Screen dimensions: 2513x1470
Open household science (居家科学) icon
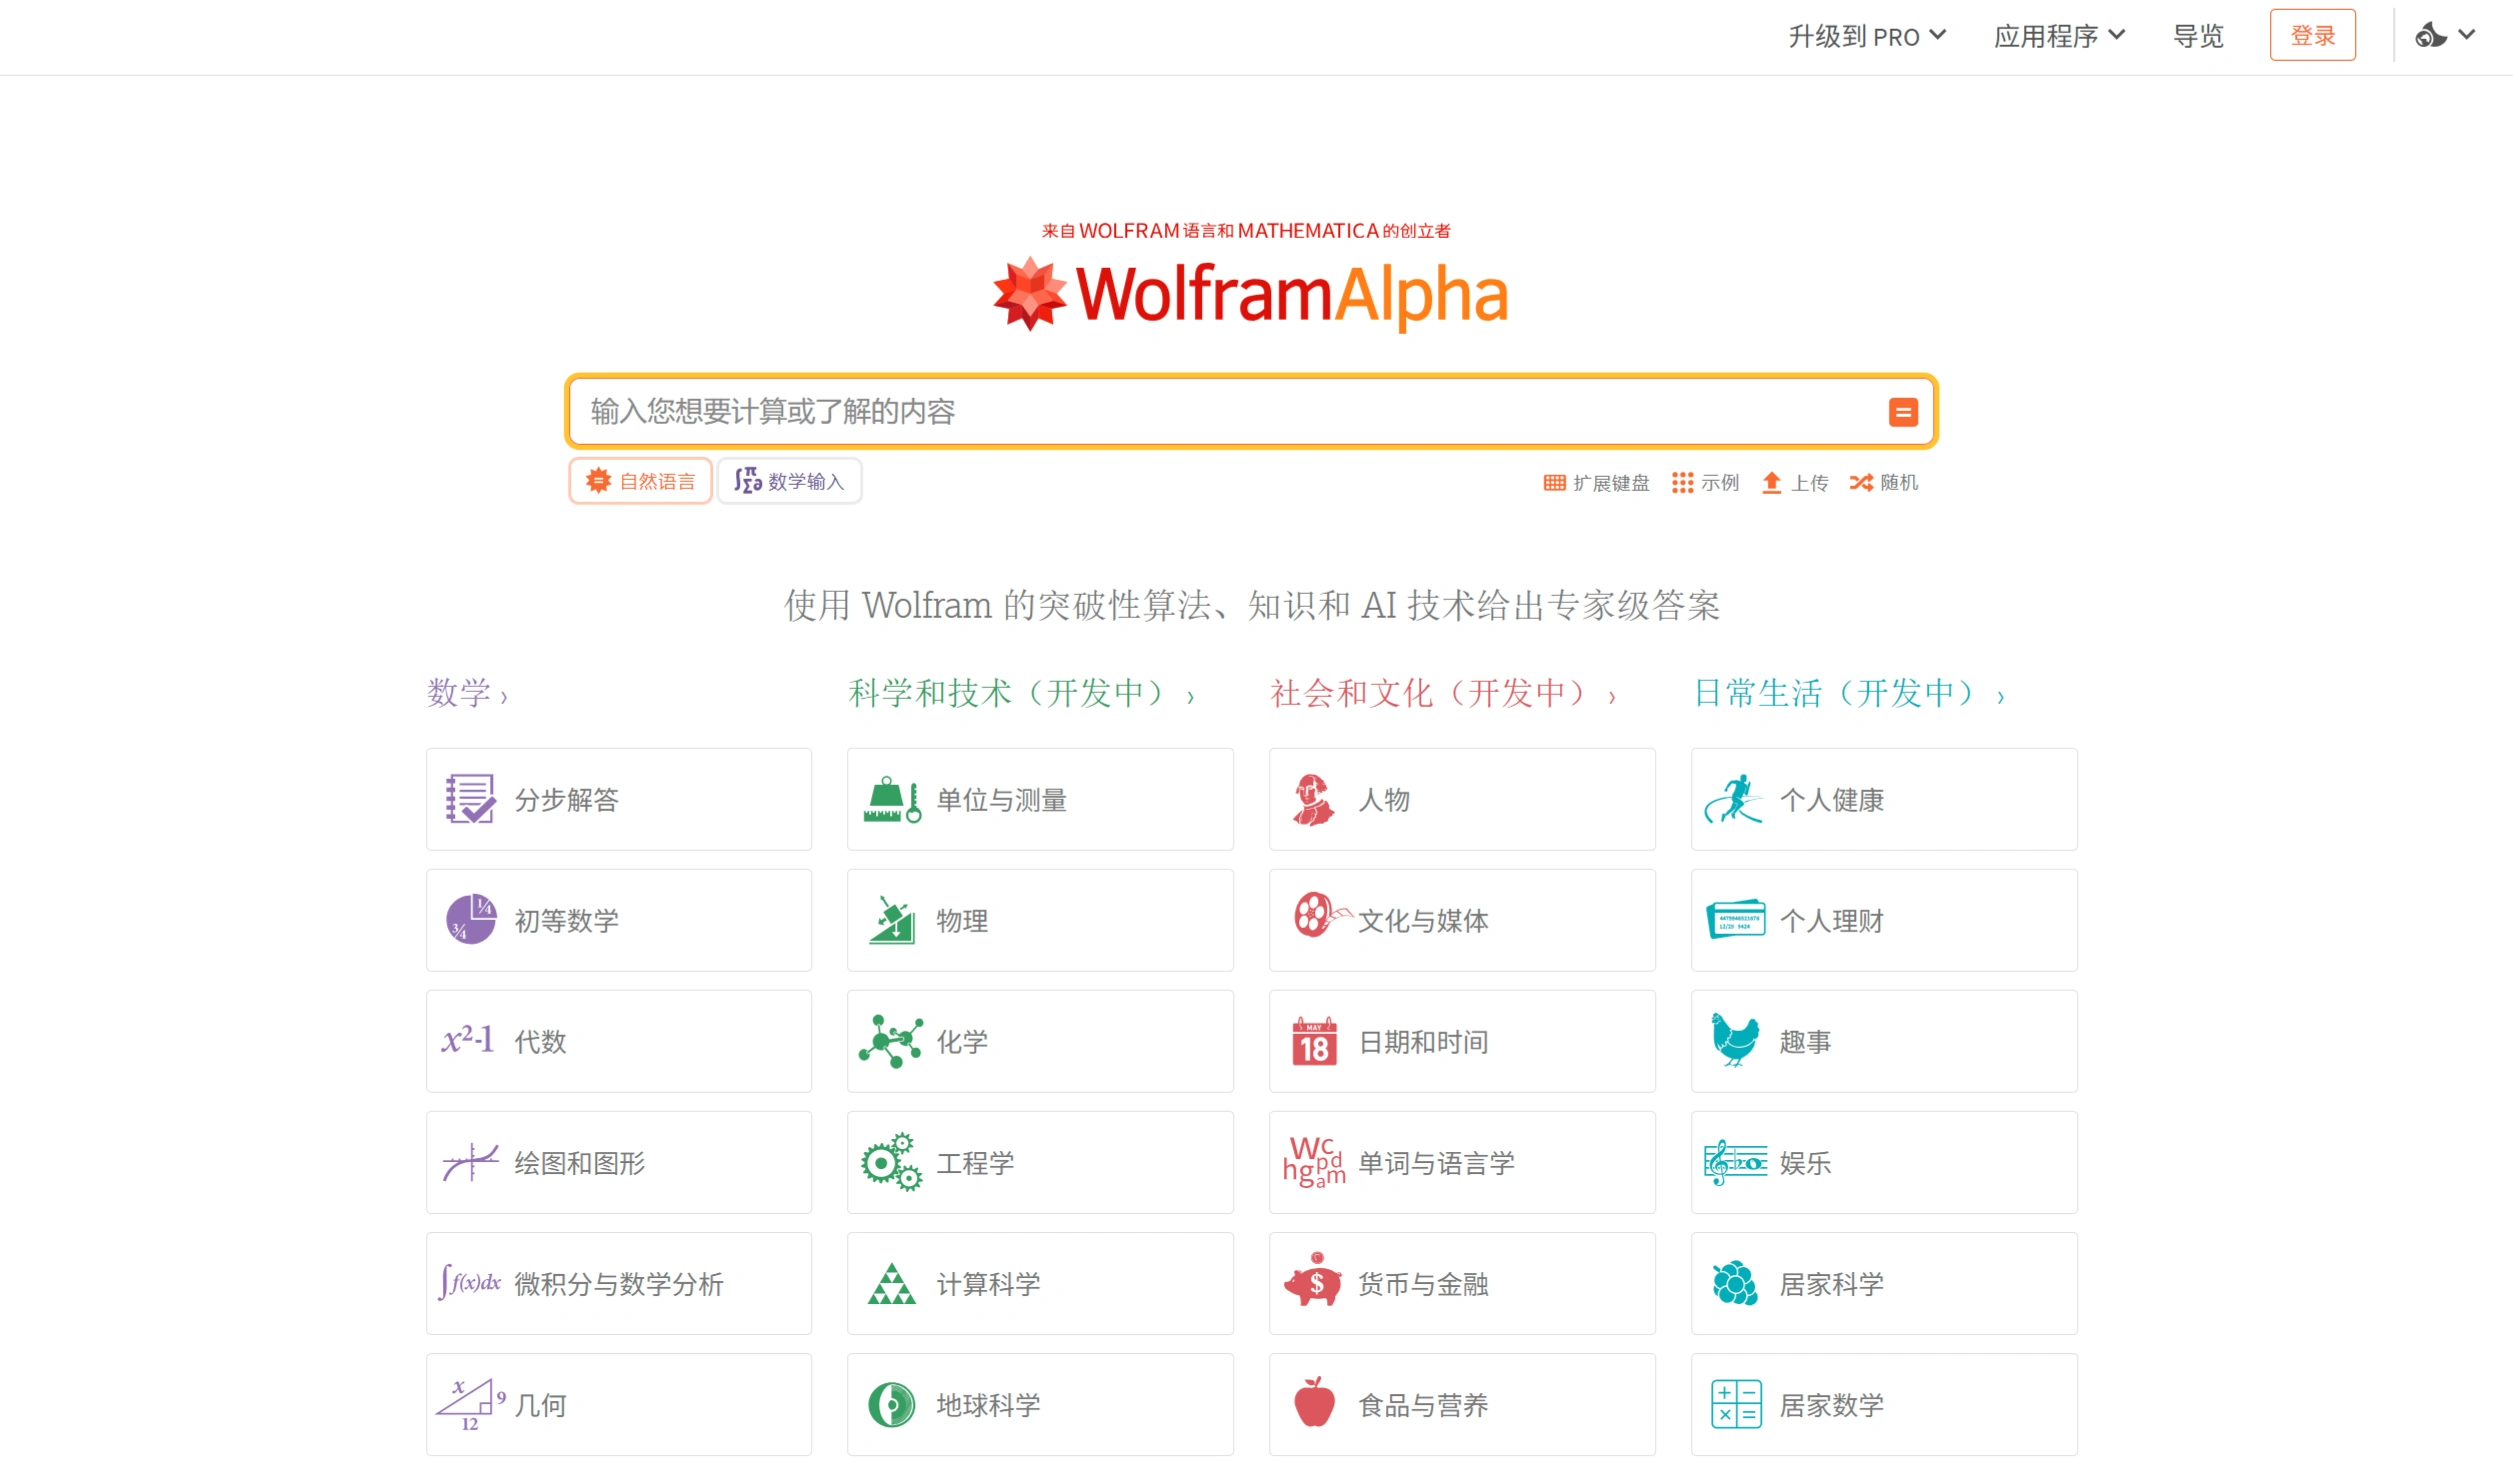1735,1283
